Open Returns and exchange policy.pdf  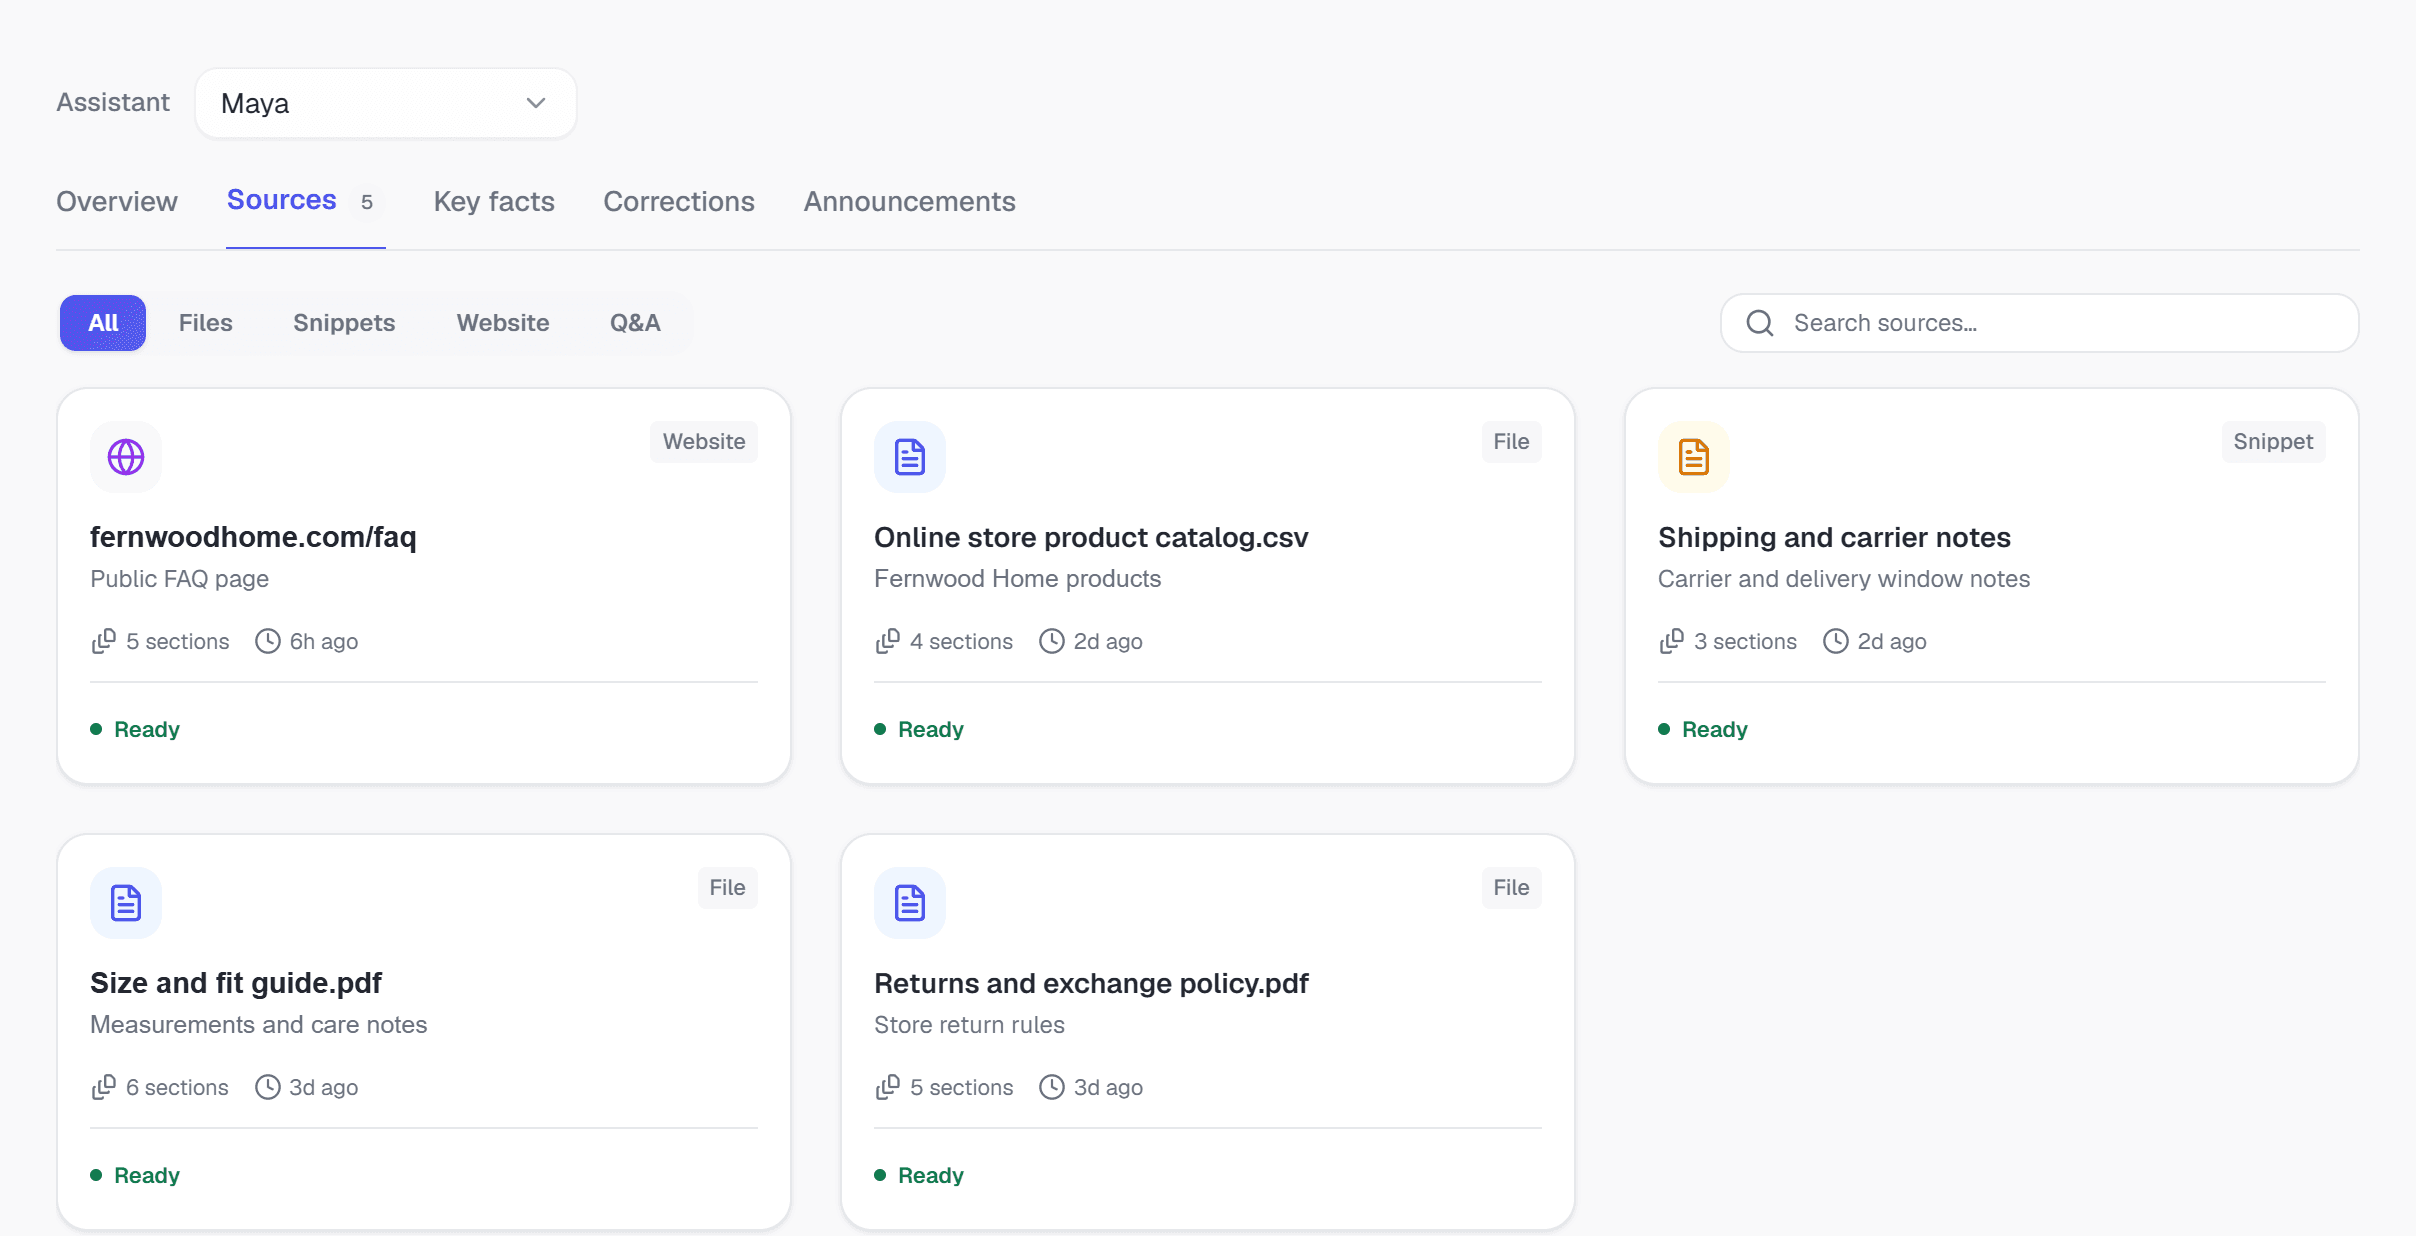pos(1091,983)
